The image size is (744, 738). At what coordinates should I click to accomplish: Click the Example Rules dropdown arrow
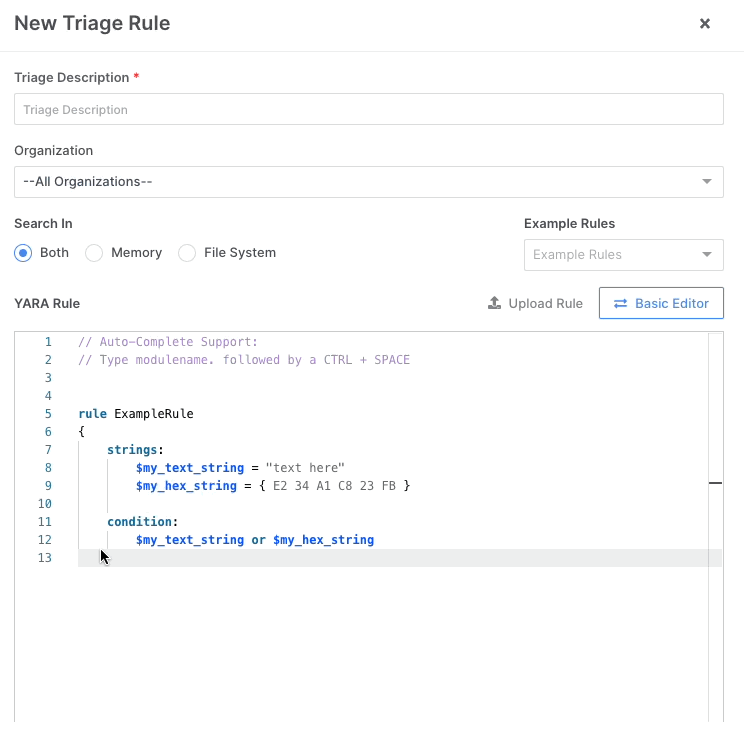pyautogui.click(x=707, y=255)
